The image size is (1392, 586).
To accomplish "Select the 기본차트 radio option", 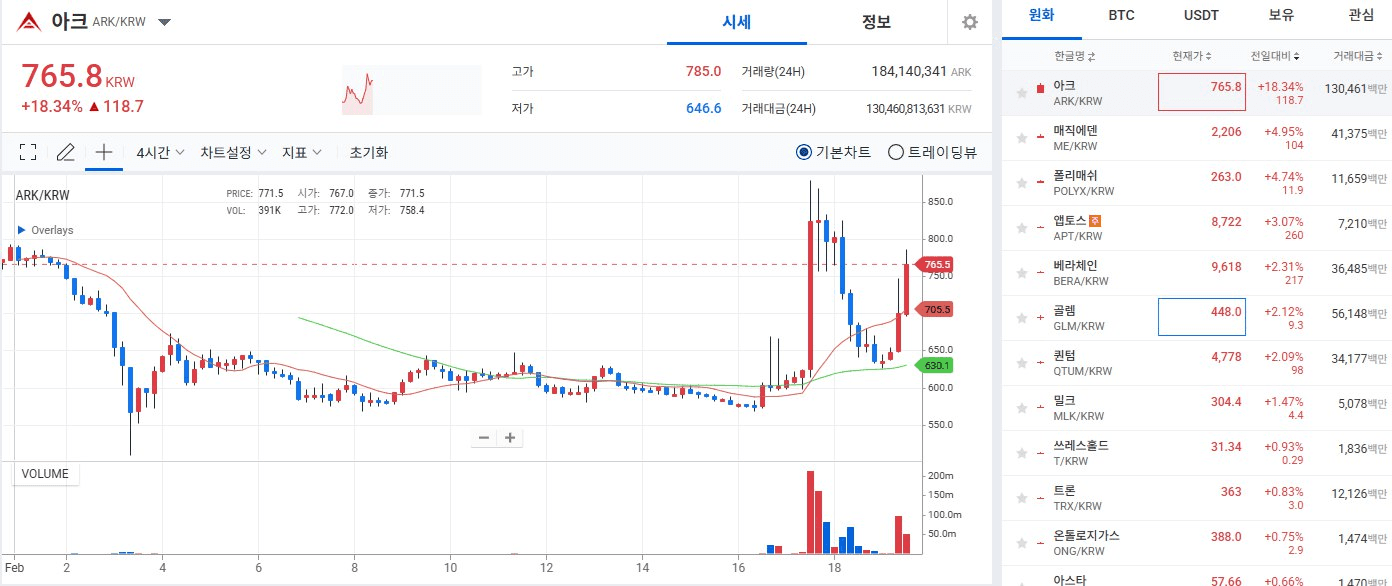I will (804, 153).
